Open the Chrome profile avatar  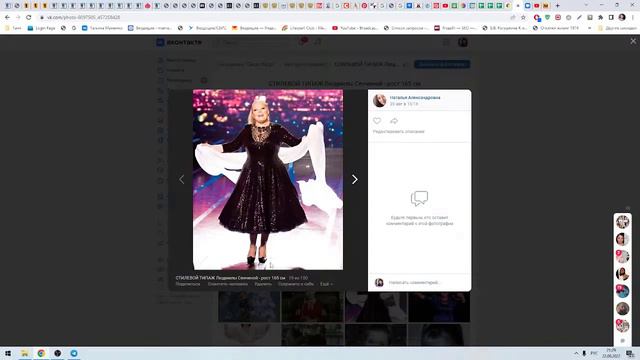622,17
